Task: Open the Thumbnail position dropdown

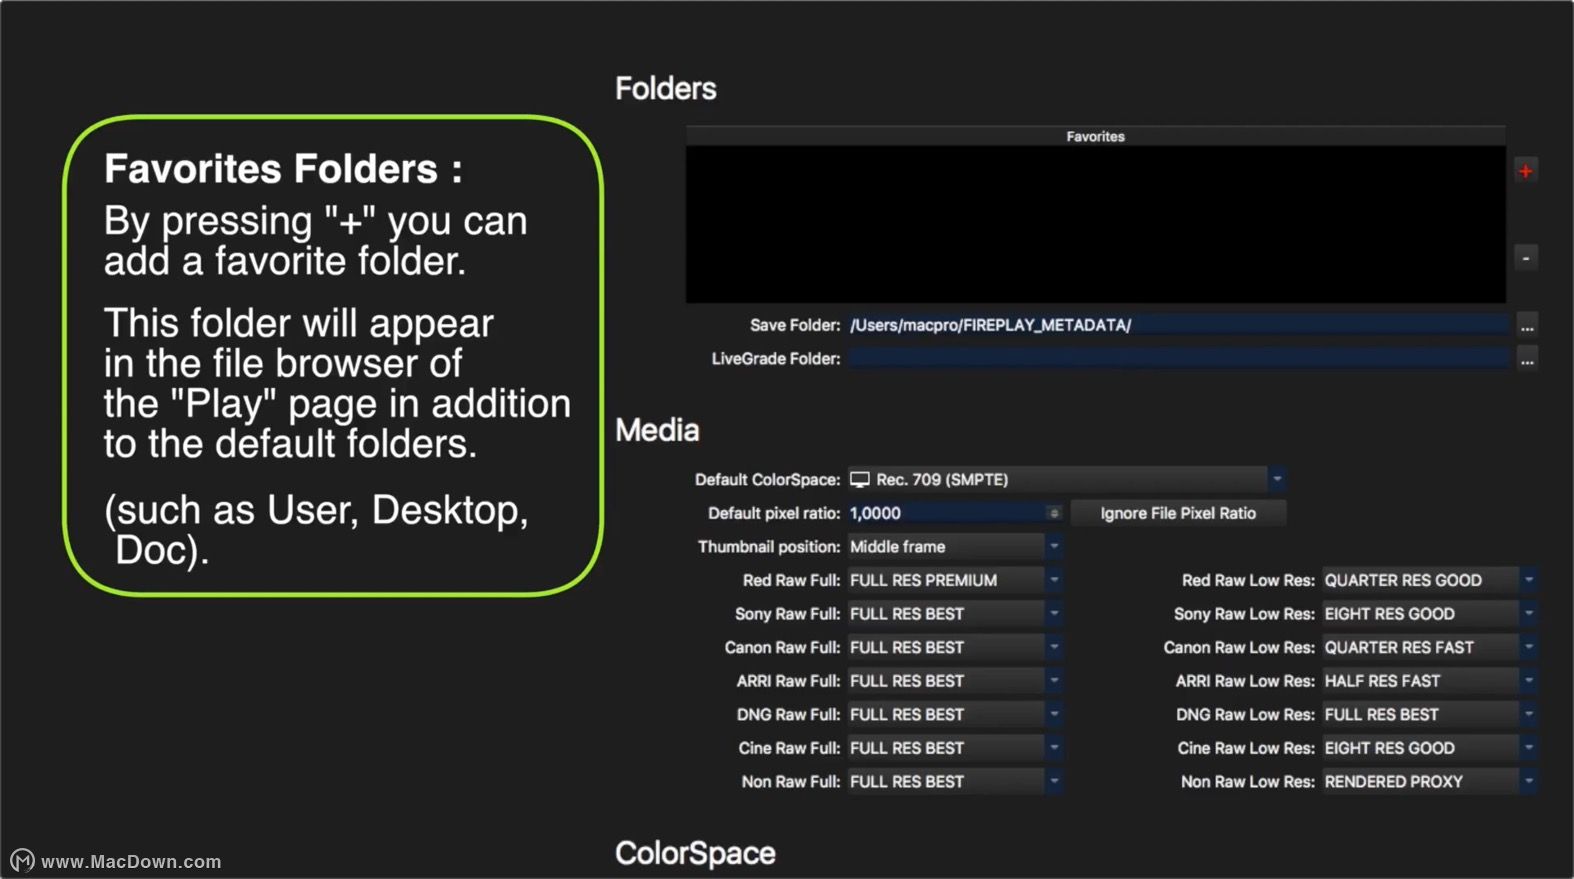Action: pos(954,547)
